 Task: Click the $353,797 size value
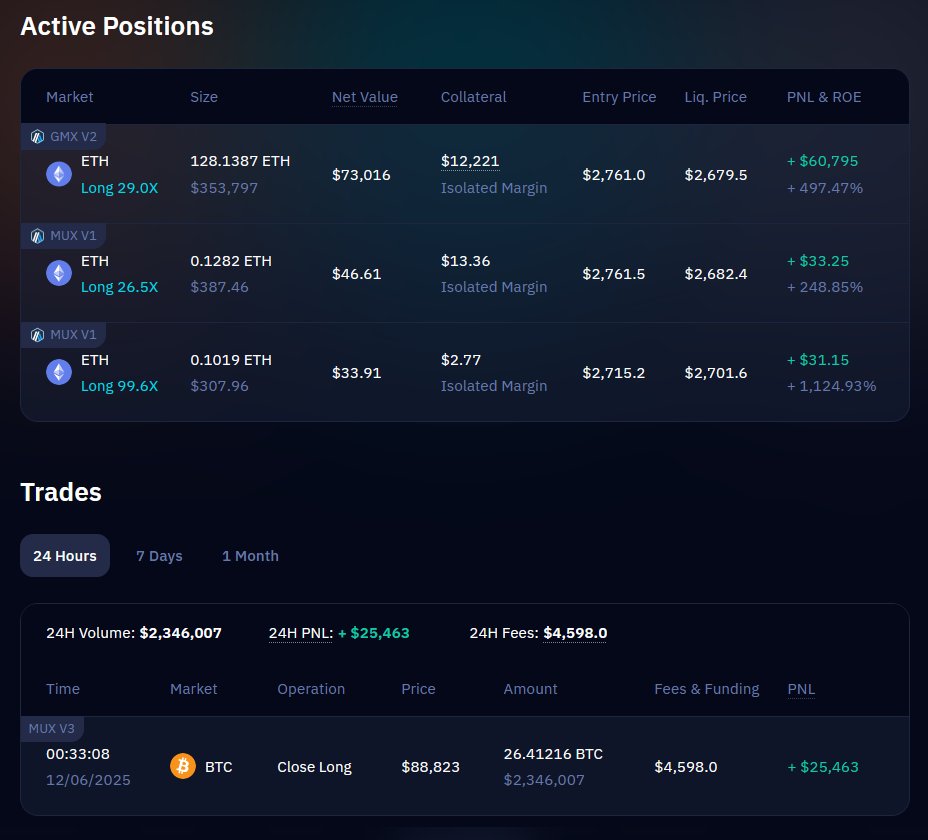(x=224, y=188)
